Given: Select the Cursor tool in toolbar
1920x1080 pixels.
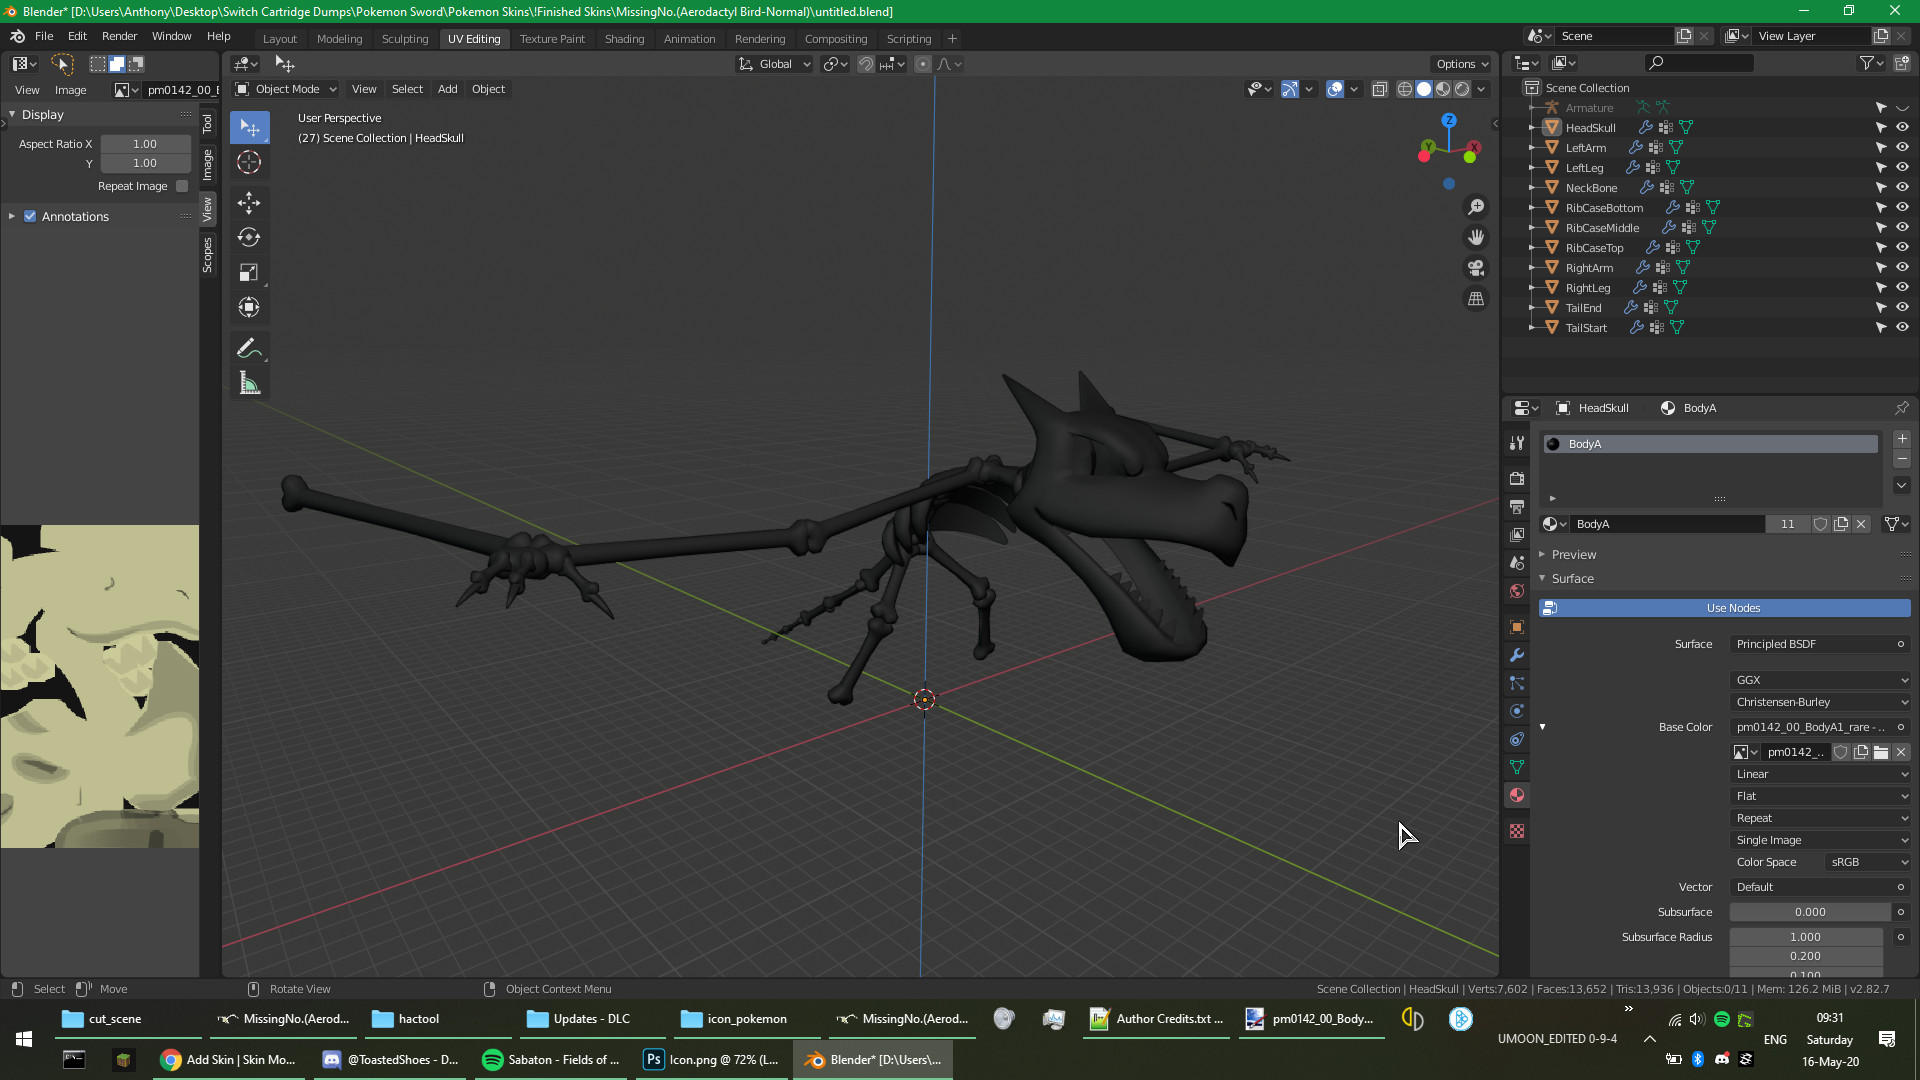Looking at the screenshot, I should pyautogui.click(x=249, y=162).
